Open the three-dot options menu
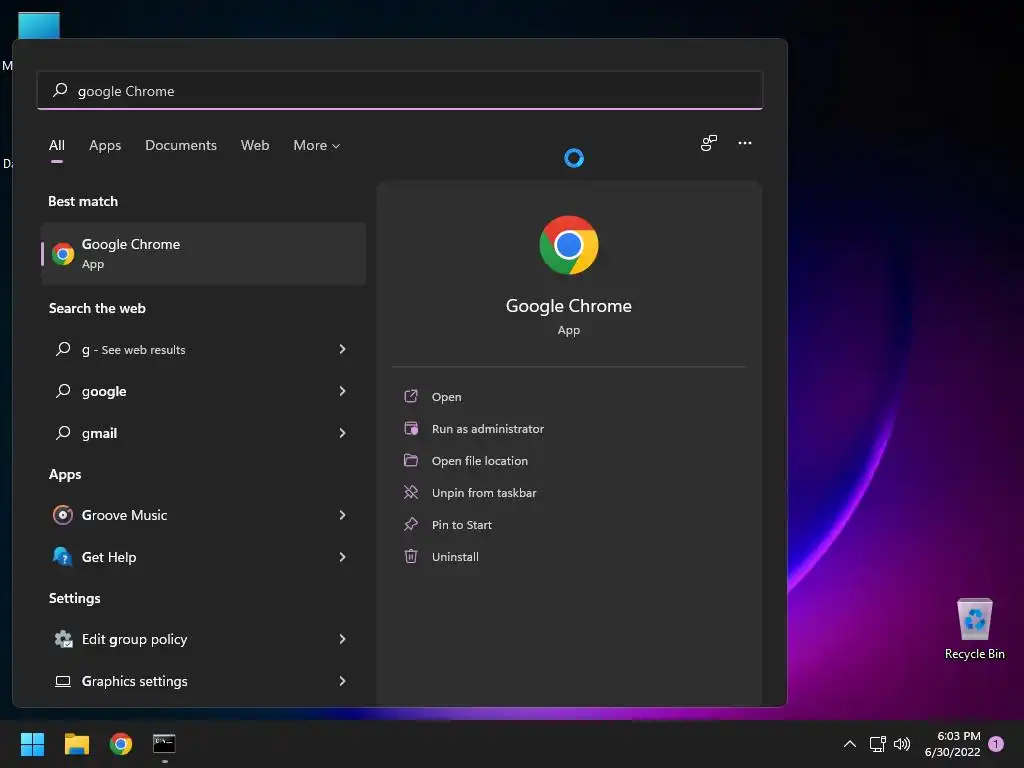Viewport: 1024px width, 768px height. pyautogui.click(x=744, y=143)
